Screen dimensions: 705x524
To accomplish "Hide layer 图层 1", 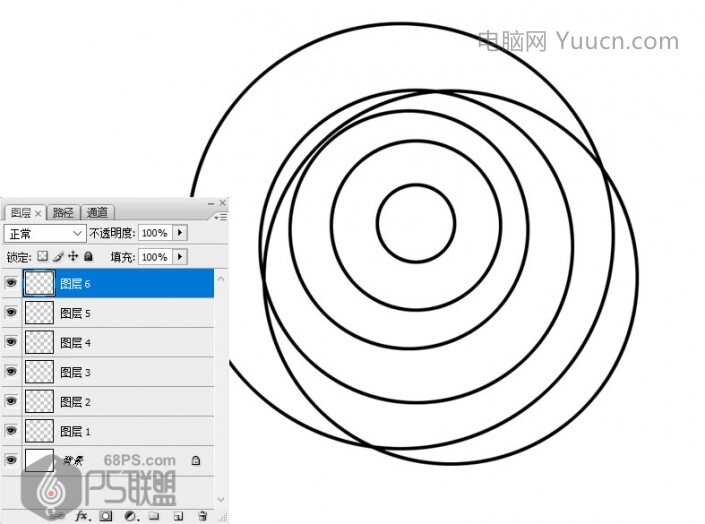I will pyautogui.click(x=11, y=431).
